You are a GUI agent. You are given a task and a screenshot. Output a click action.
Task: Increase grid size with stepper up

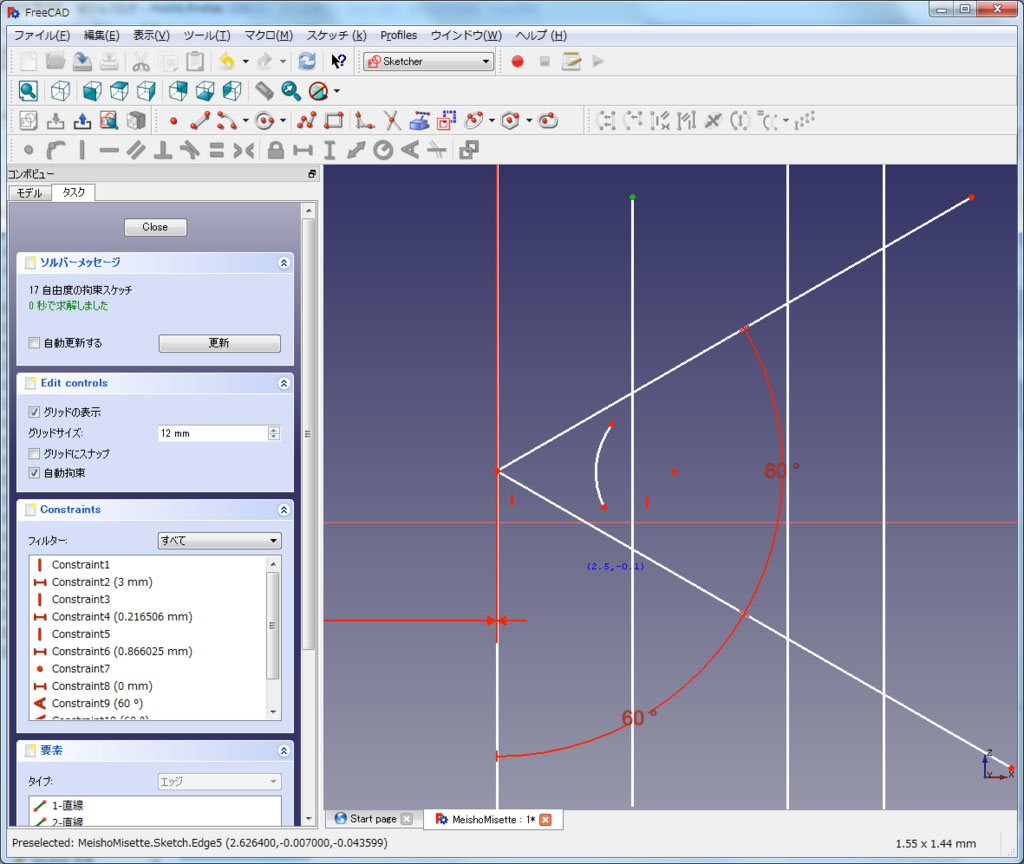pos(274,429)
